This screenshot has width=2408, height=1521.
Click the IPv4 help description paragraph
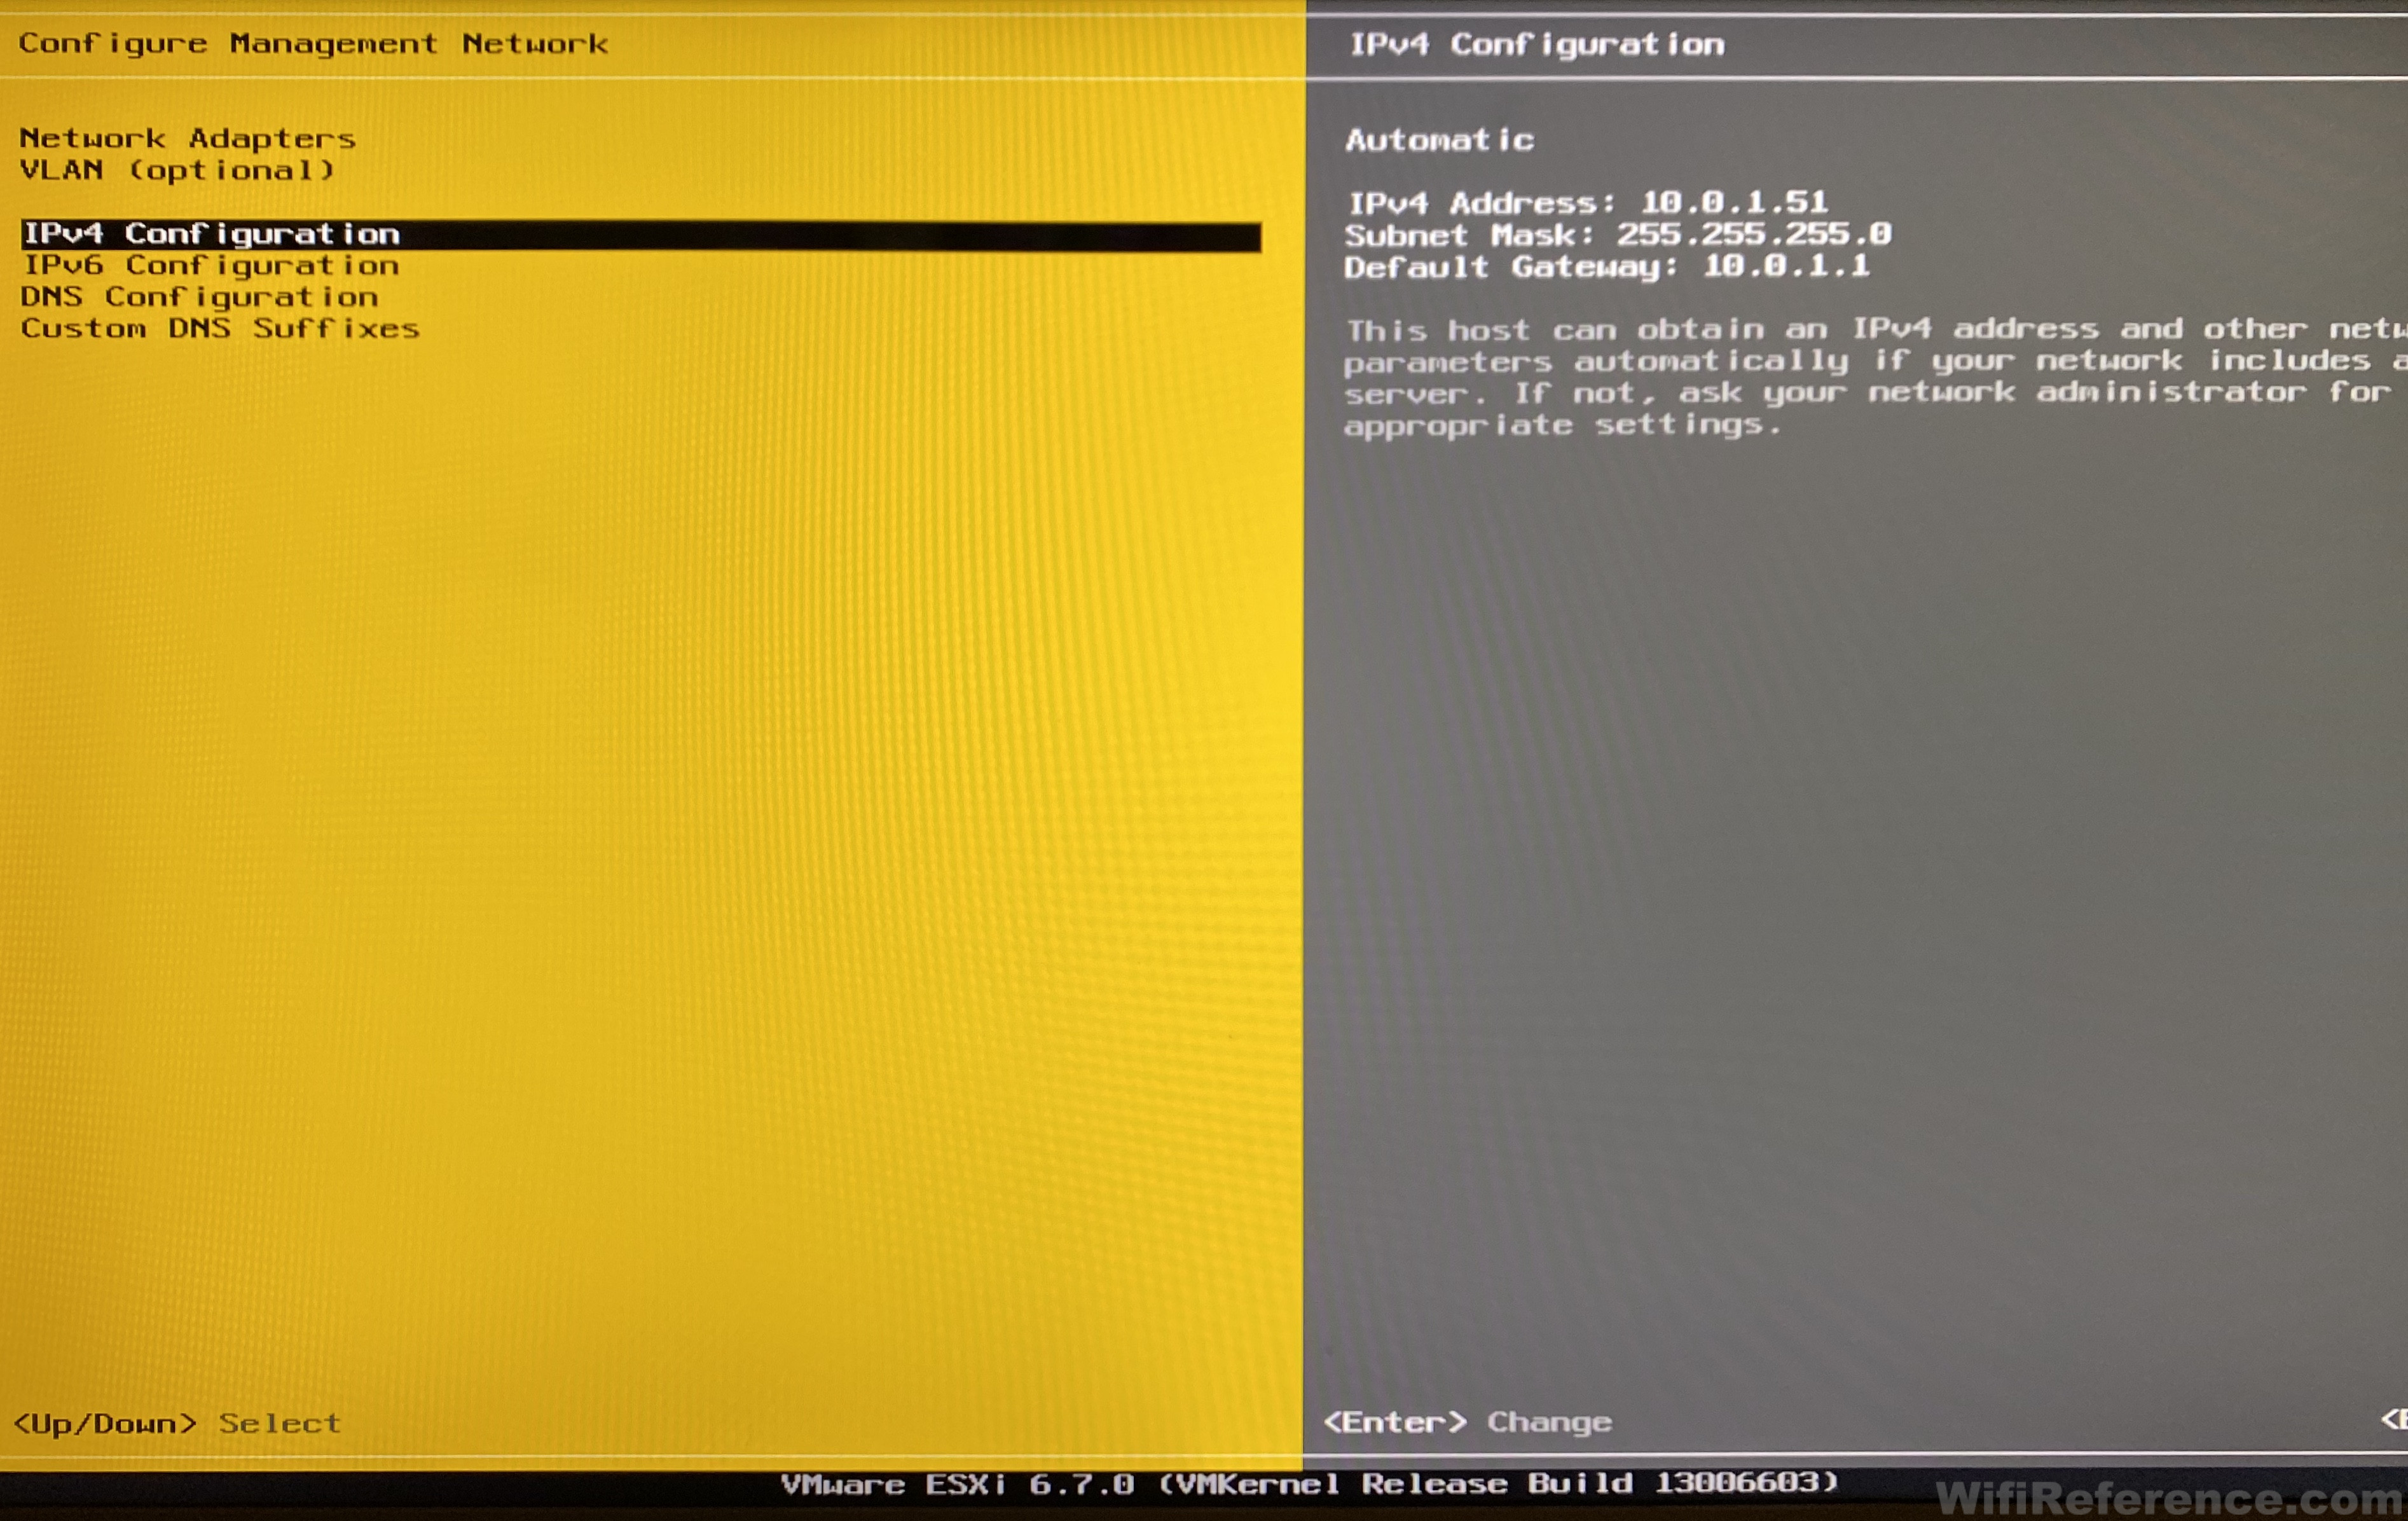click(x=1870, y=377)
